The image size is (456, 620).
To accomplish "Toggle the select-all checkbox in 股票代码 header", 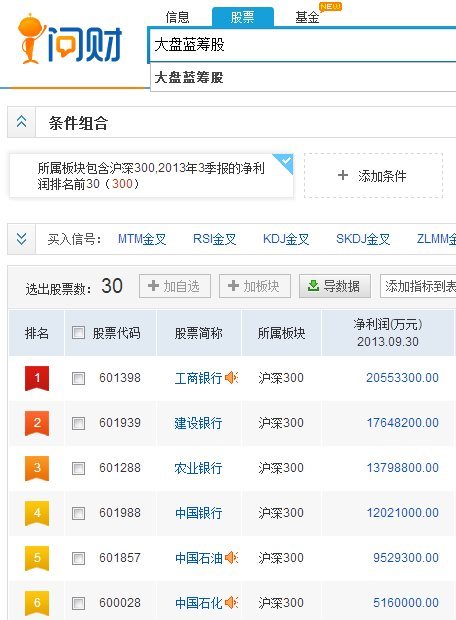I will click(78, 333).
